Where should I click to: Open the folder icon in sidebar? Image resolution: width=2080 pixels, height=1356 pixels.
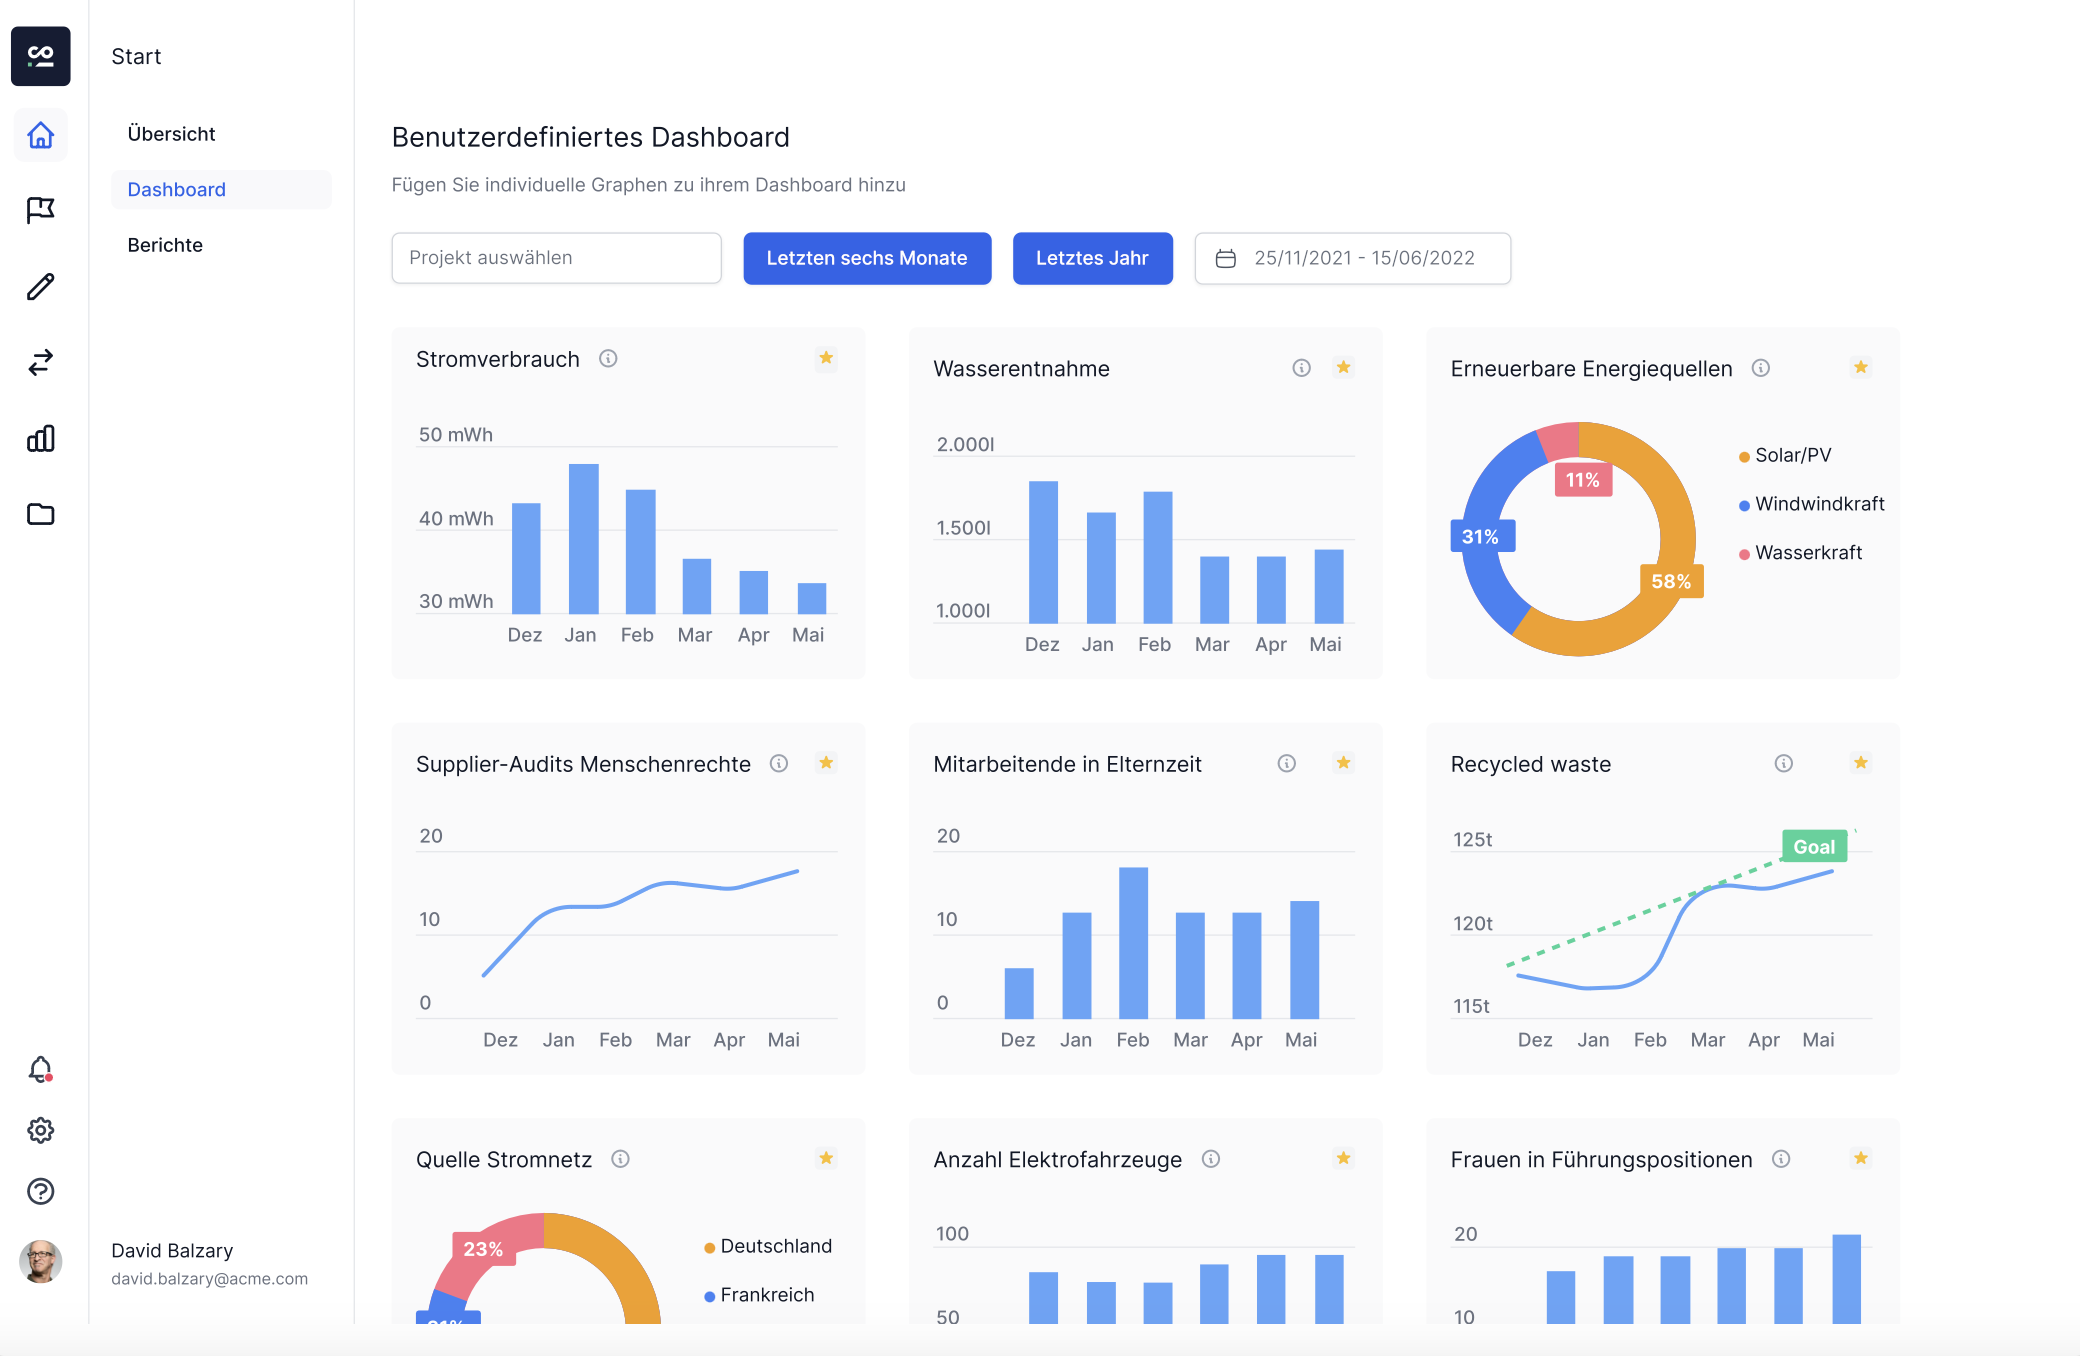[x=40, y=514]
